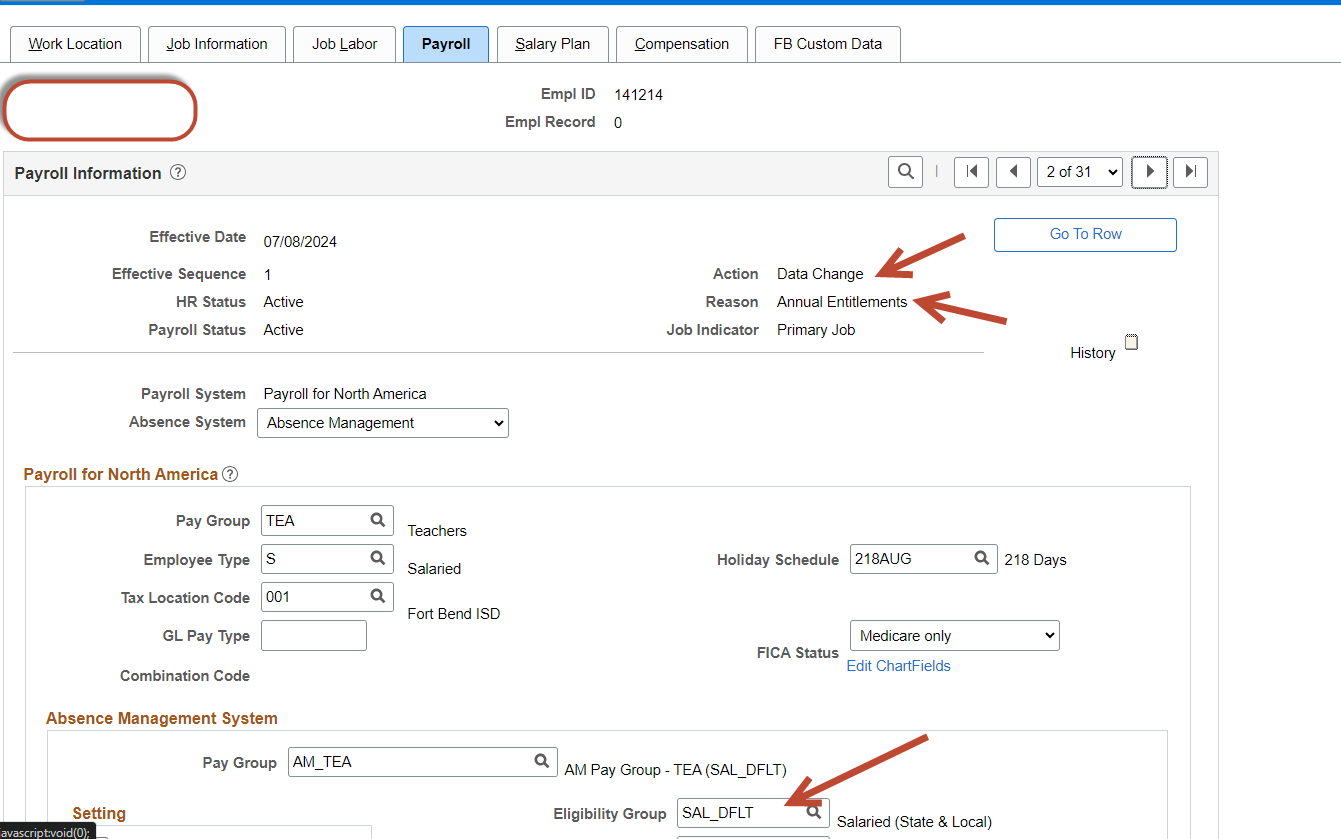Image resolution: width=1341 pixels, height=839 pixels.
Task: Switch to the Job Information tab
Action: pyautogui.click(x=217, y=44)
